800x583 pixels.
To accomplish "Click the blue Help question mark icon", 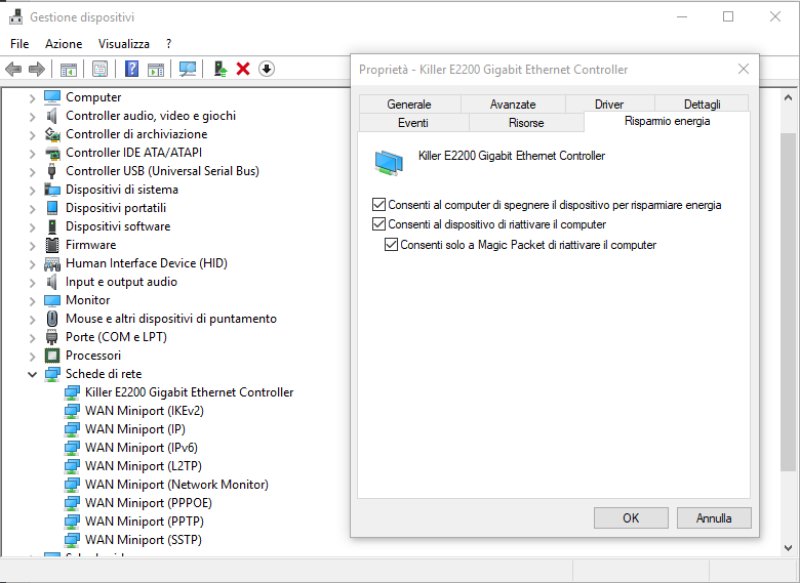I will click(x=132, y=69).
